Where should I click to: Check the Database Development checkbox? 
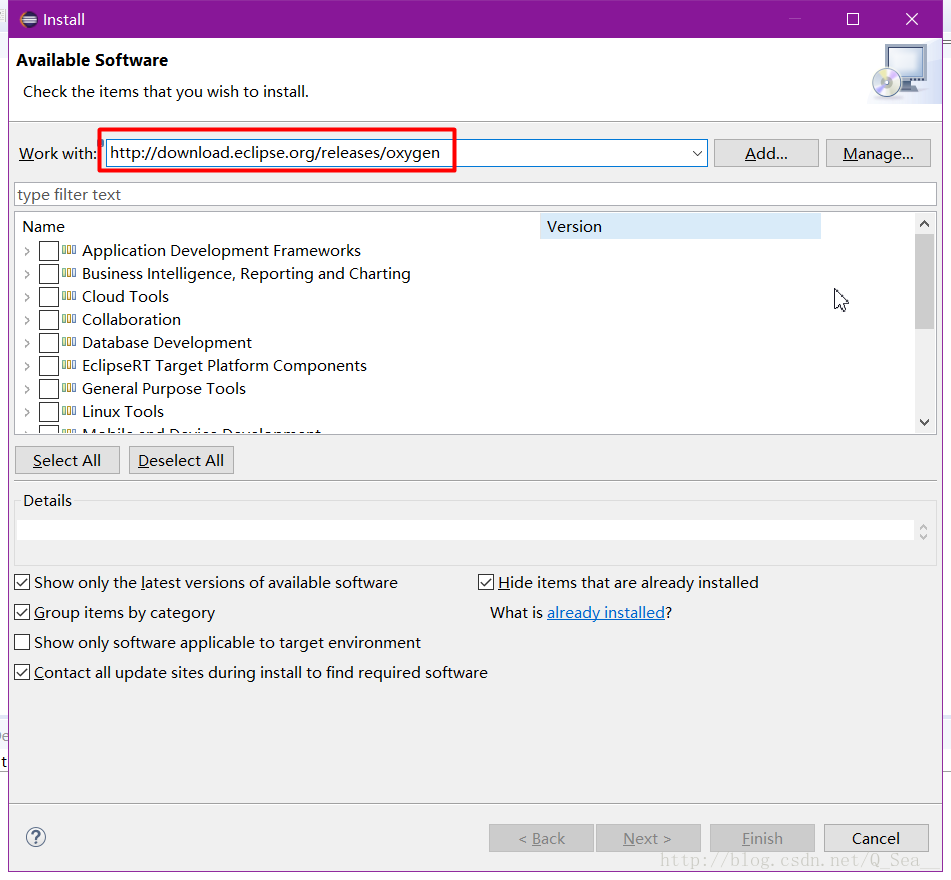[x=49, y=343]
